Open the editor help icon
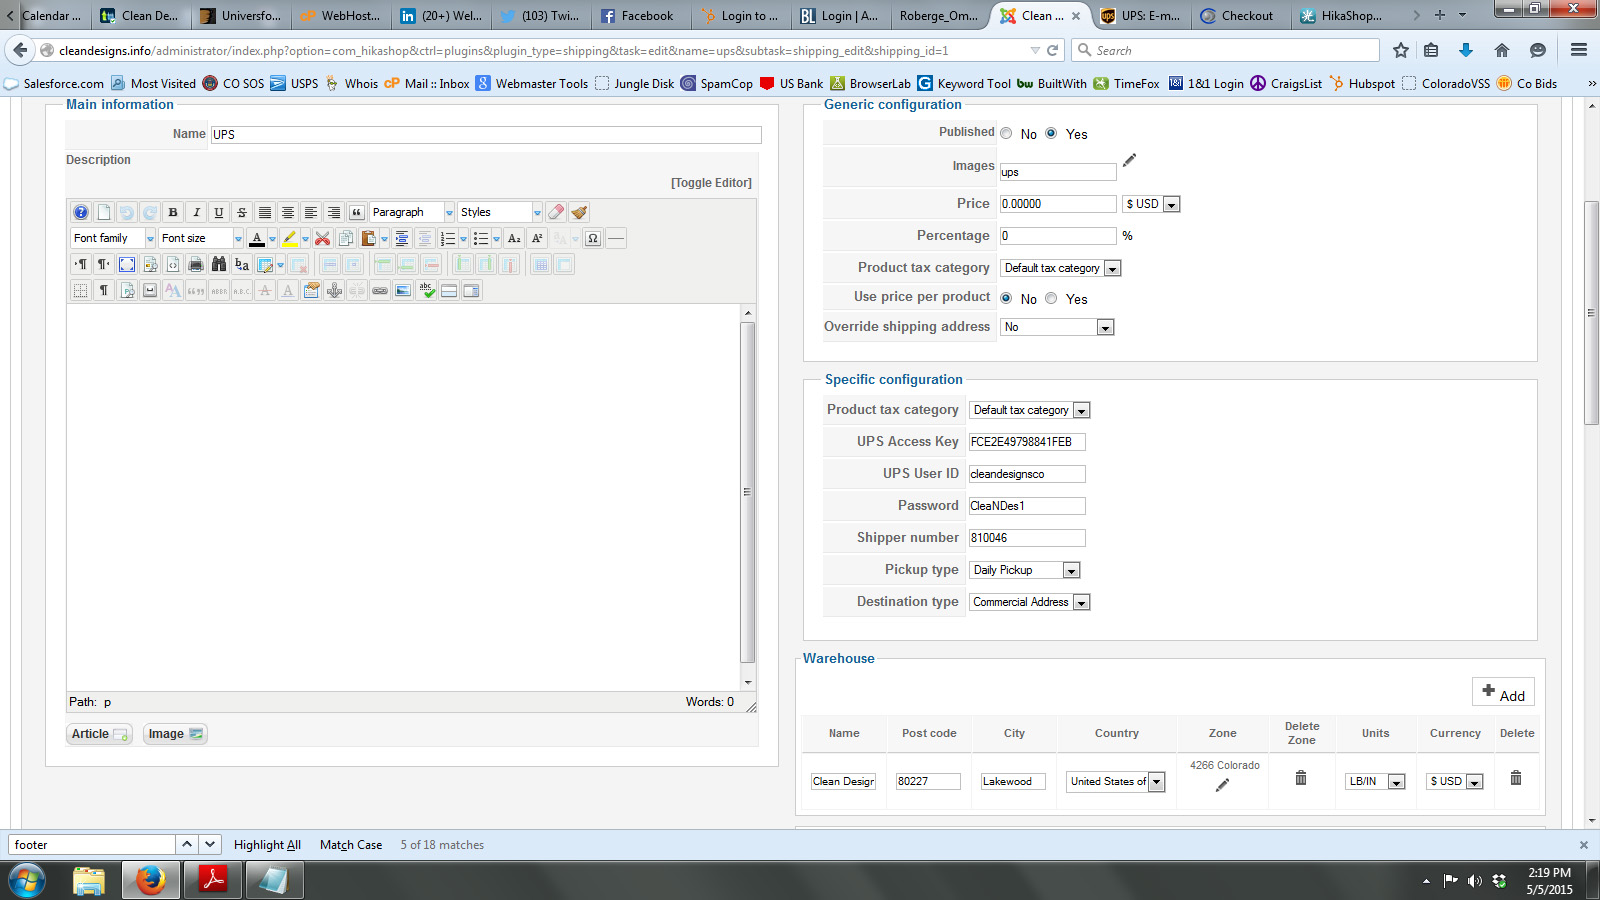The height and width of the screenshot is (900, 1600). click(81, 212)
